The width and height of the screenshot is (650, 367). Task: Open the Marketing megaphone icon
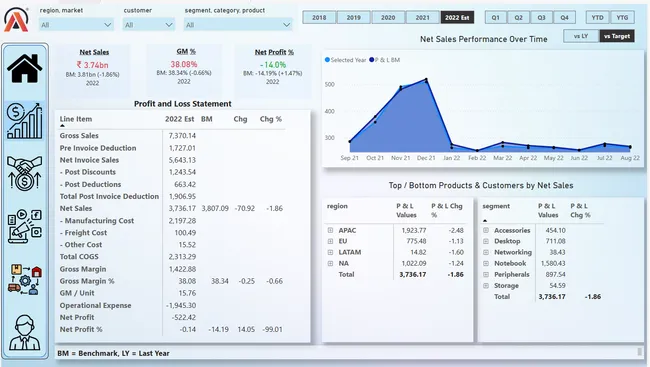pos(24,226)
